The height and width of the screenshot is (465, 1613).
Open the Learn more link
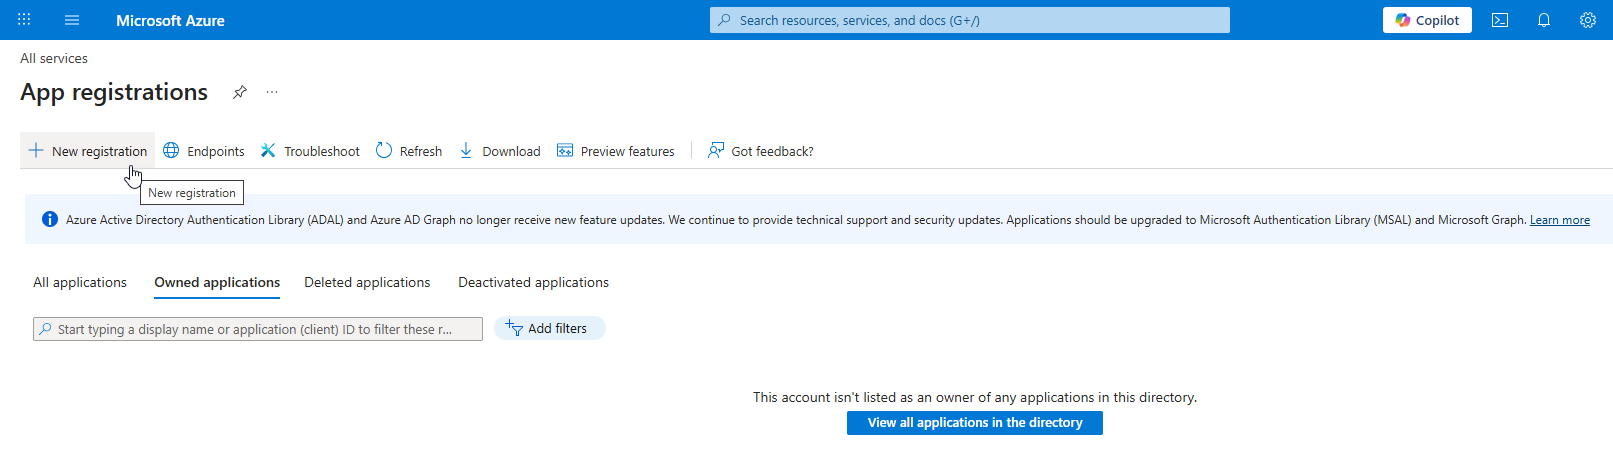click(1559, 220)
